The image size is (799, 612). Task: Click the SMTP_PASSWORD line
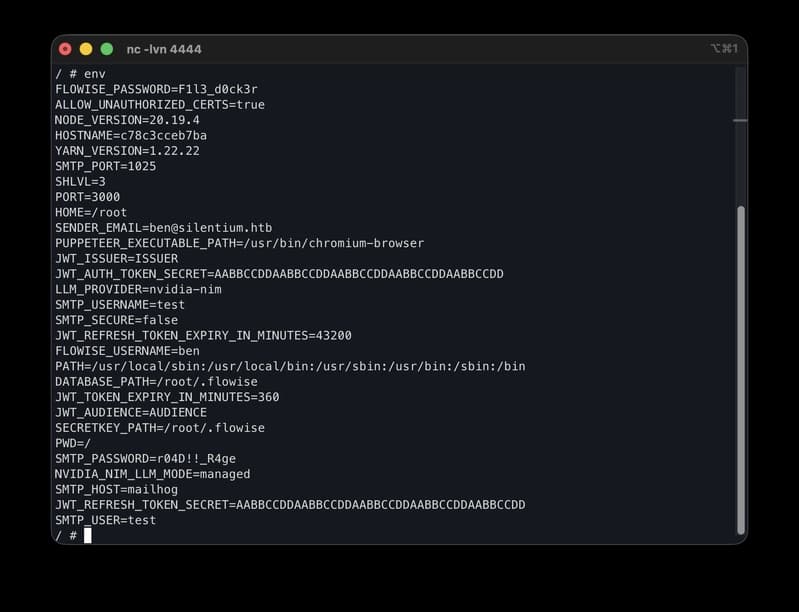point(145,459)
